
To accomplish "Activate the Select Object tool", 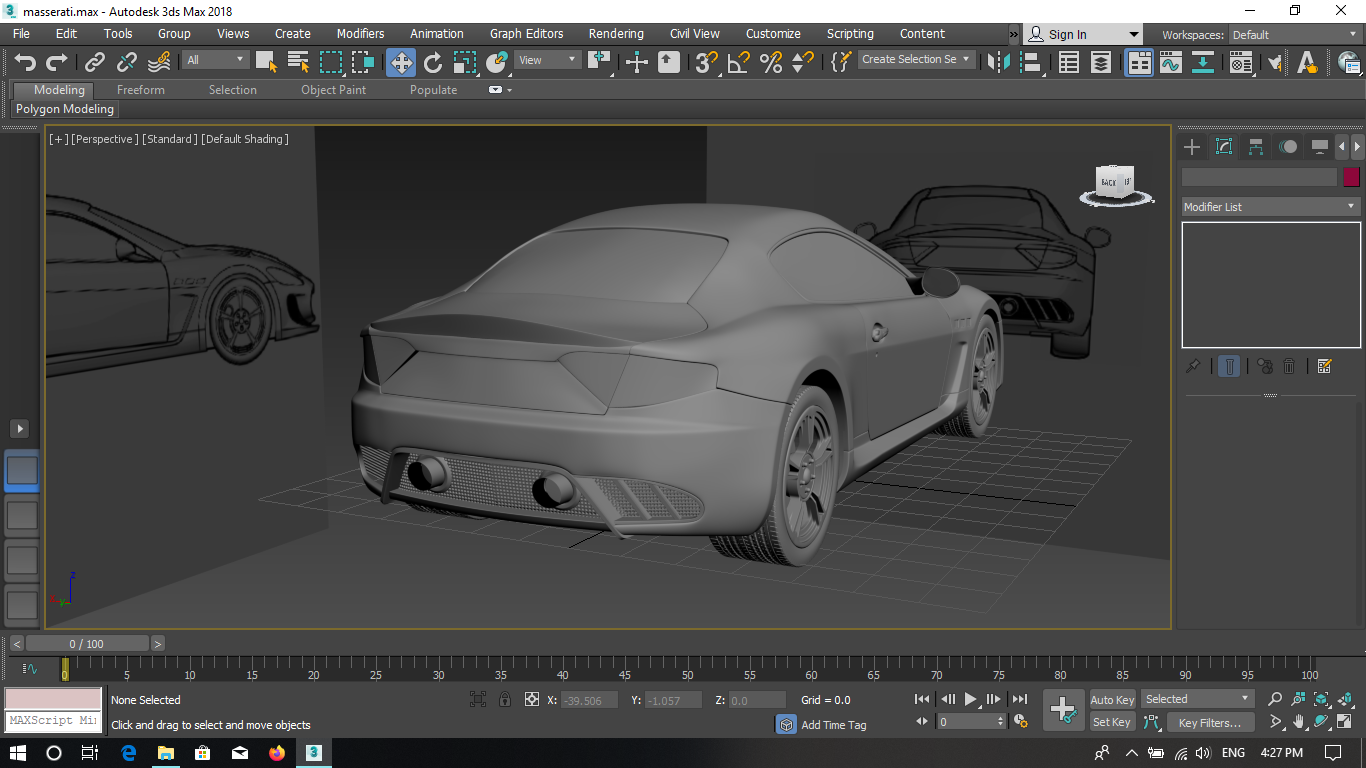I will tap(266, 63).
